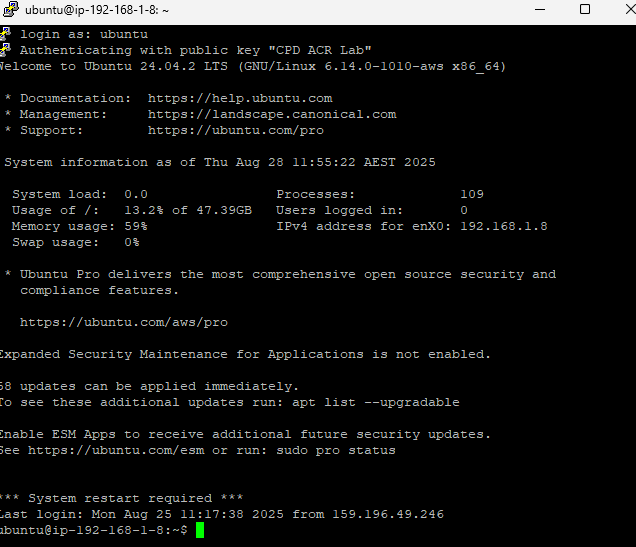This screenshot has width=636, height=547.
Task: Click the kernel version '6.14.0-1010-aws'
Action: tap(384, 66)
